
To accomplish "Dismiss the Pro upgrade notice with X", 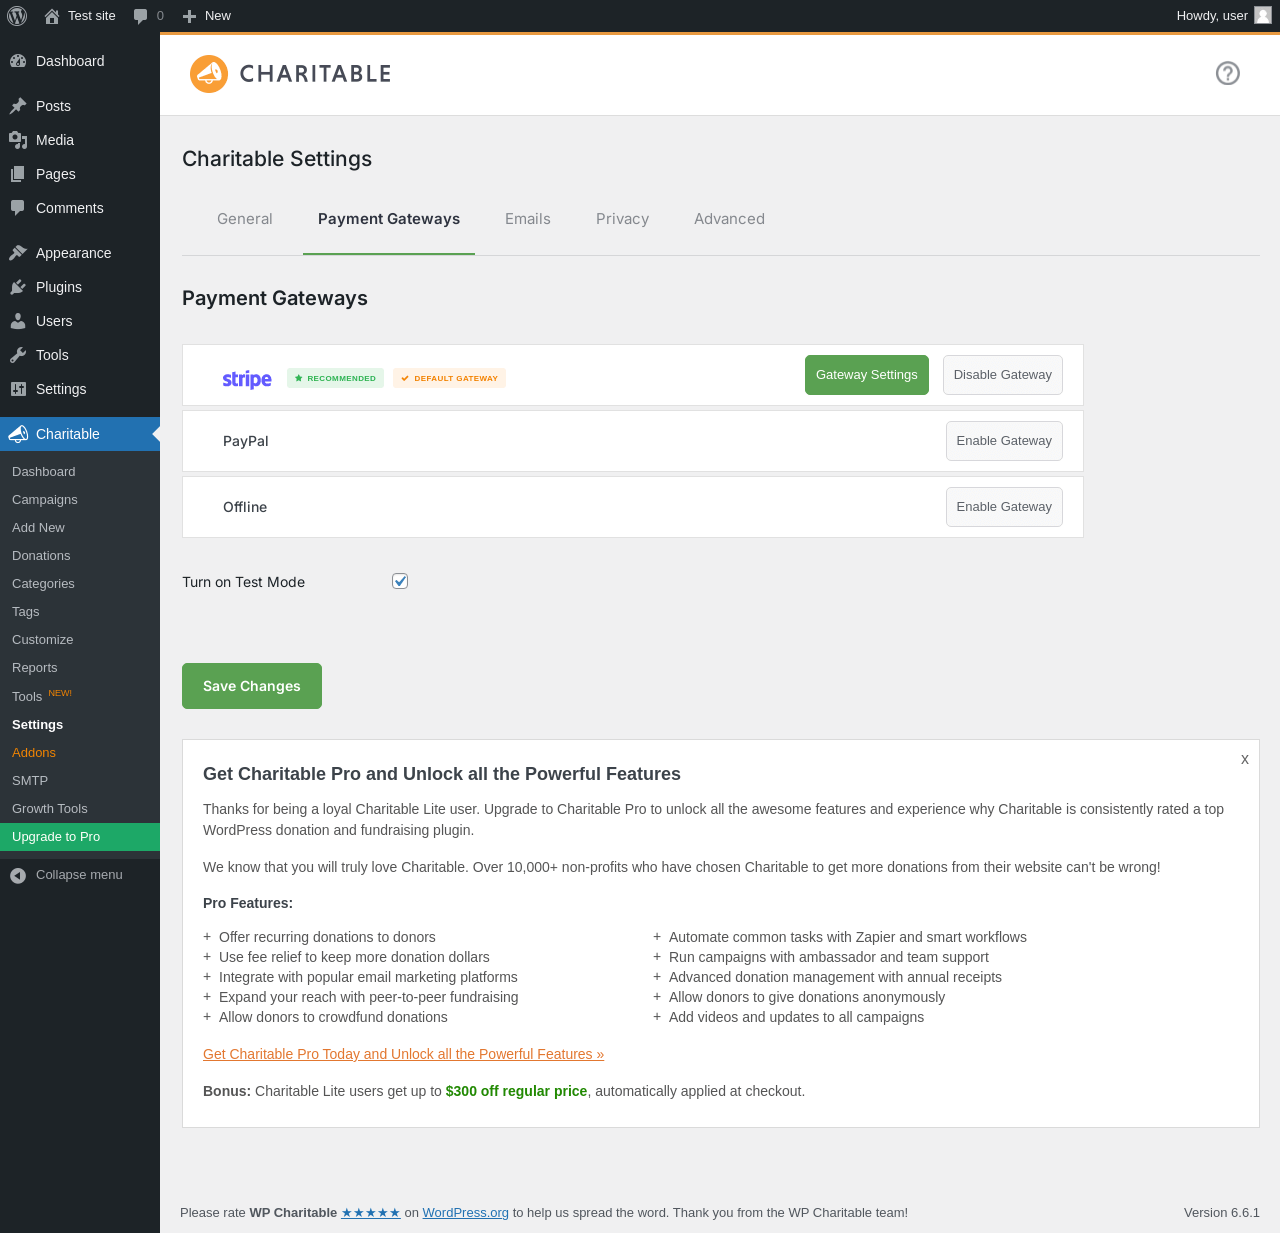I will click(1245, 760).
